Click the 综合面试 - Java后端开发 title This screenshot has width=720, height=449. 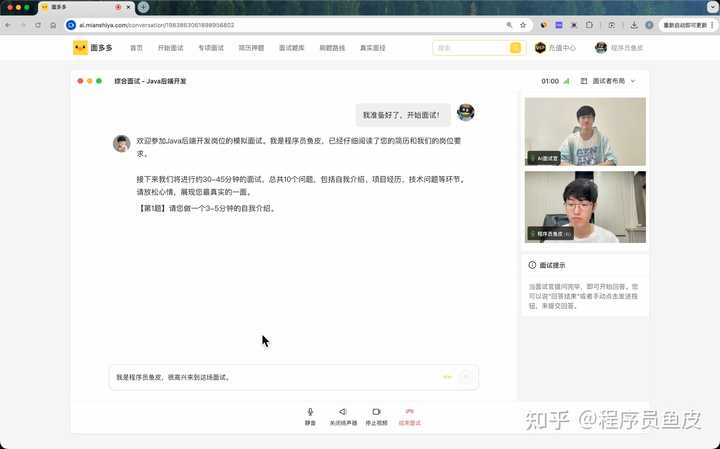(x=150, y=81)
